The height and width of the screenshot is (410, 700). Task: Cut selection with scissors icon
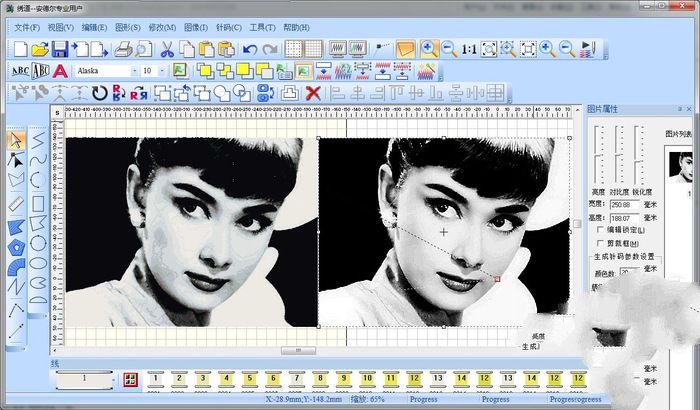[x=167, y=49]
